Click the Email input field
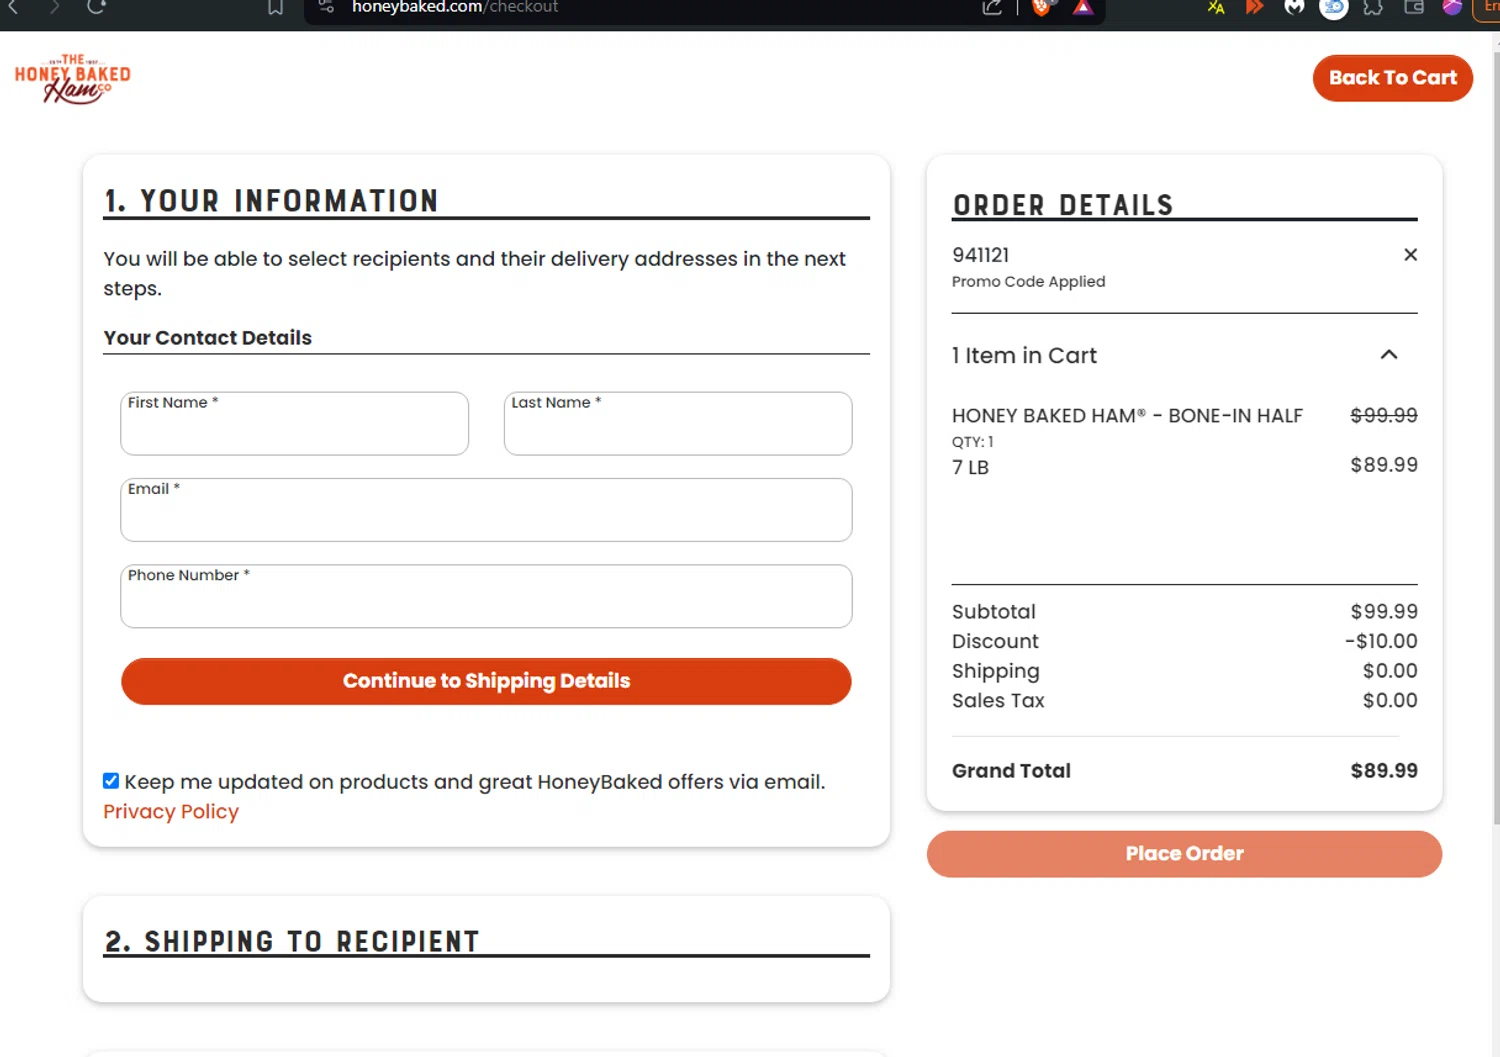Screen dimensions: 1500x1057 point(486,510)
